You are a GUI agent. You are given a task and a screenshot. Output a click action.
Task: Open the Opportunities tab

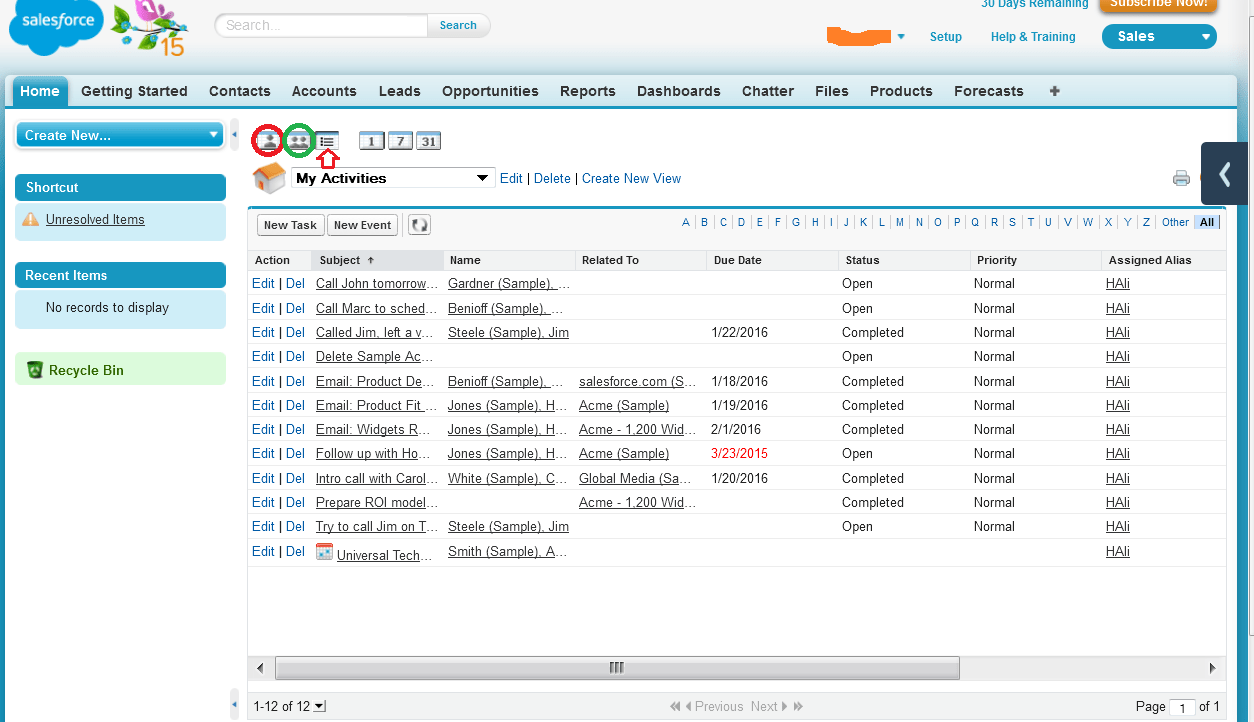(490, 91)
